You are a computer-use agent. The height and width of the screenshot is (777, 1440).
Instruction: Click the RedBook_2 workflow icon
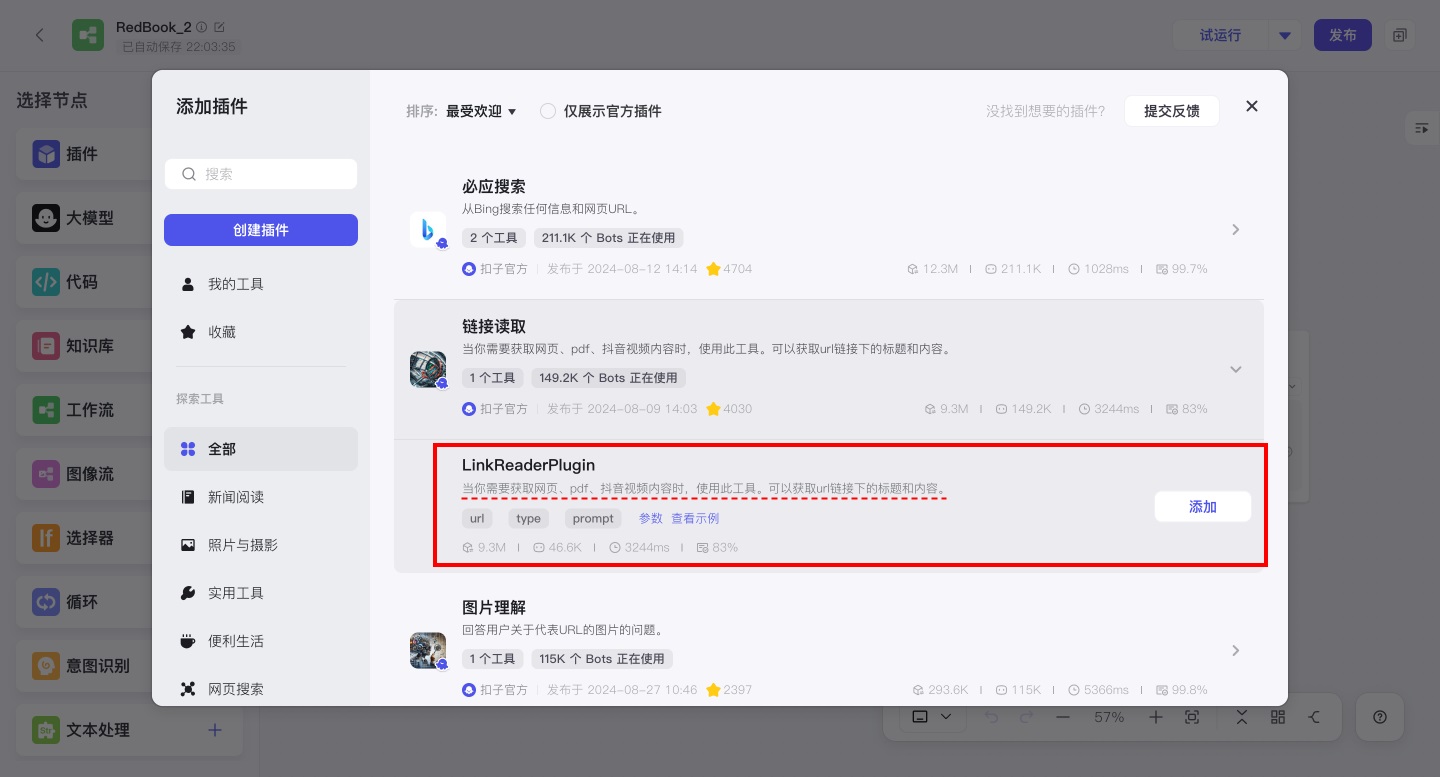(88, 35)
